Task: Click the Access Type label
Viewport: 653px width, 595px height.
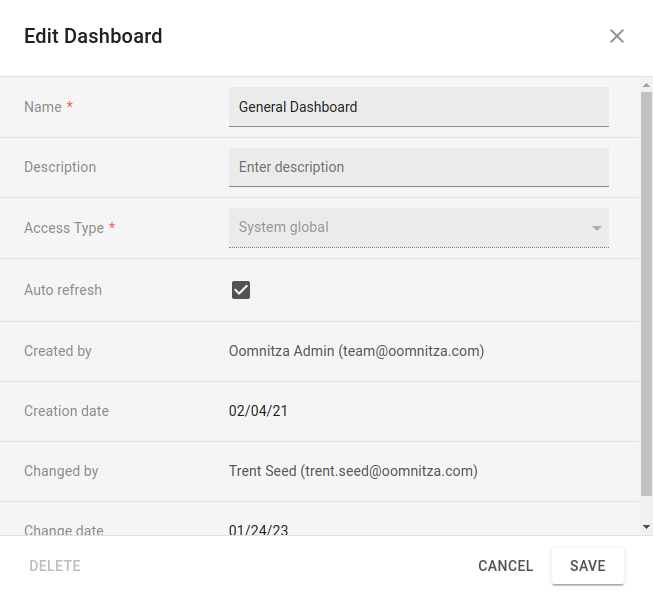Action: [64, 228]
